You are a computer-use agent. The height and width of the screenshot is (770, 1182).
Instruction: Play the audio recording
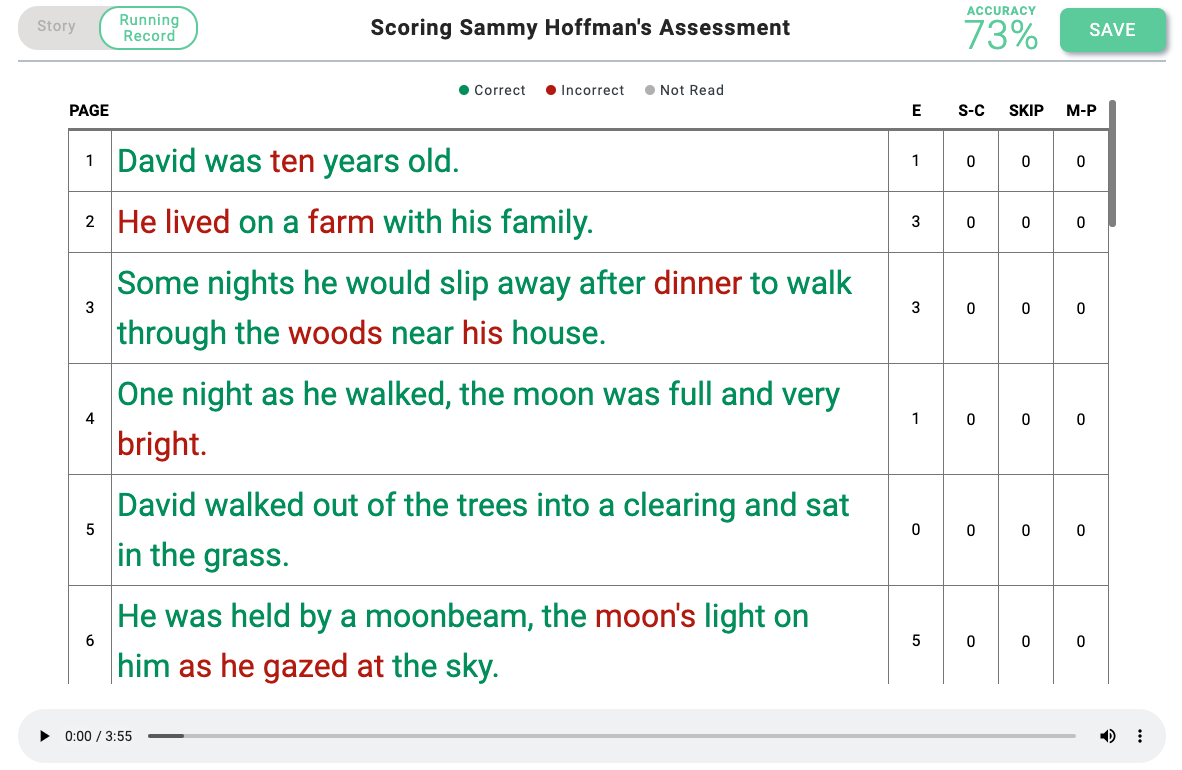coord(44,736)
